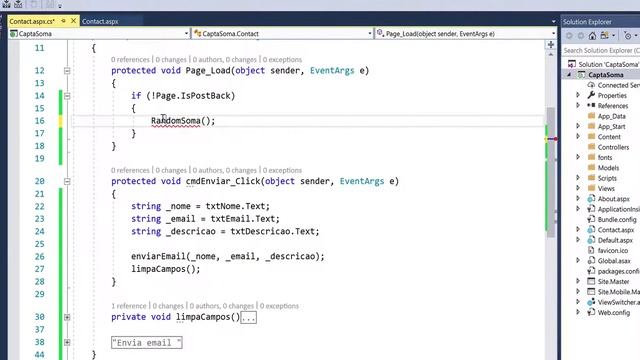
Task: Click the References icon
Action: point(591,105)
